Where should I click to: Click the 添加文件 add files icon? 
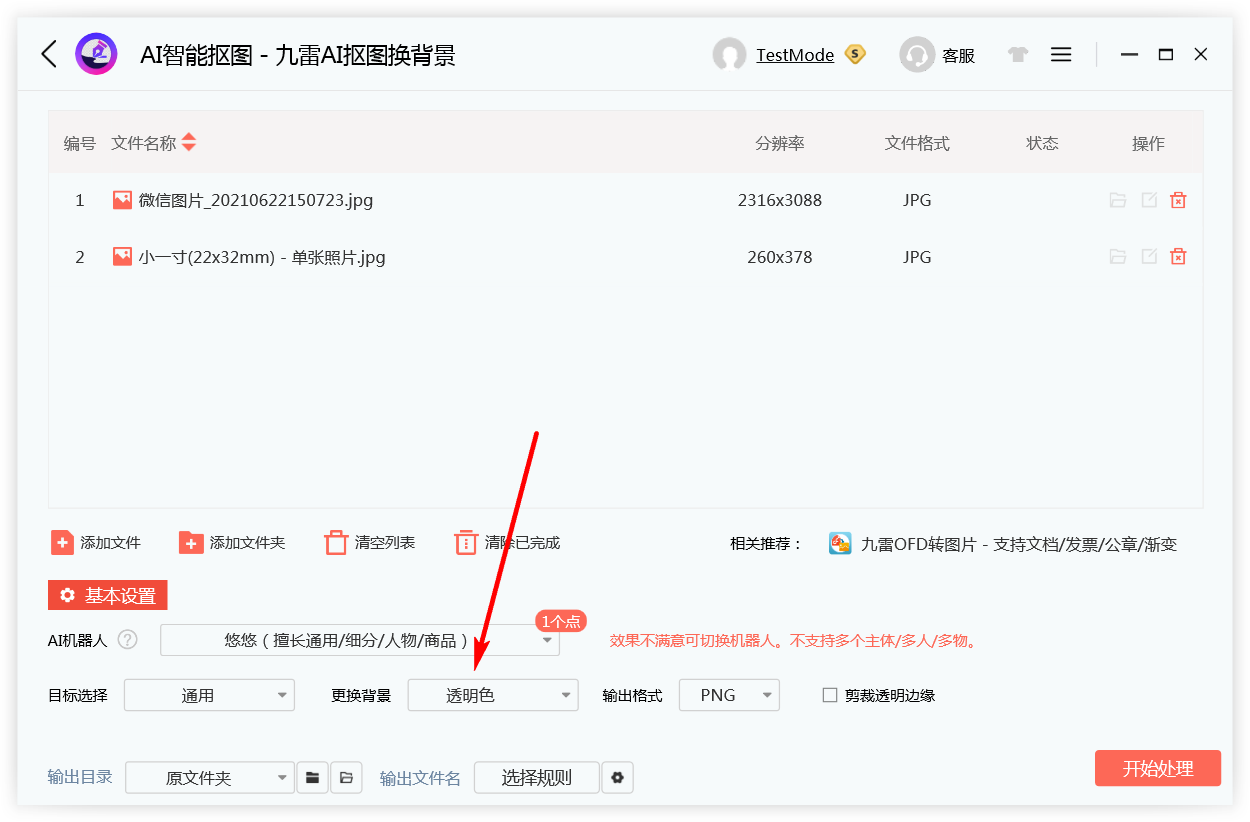[x=62, y=542]
